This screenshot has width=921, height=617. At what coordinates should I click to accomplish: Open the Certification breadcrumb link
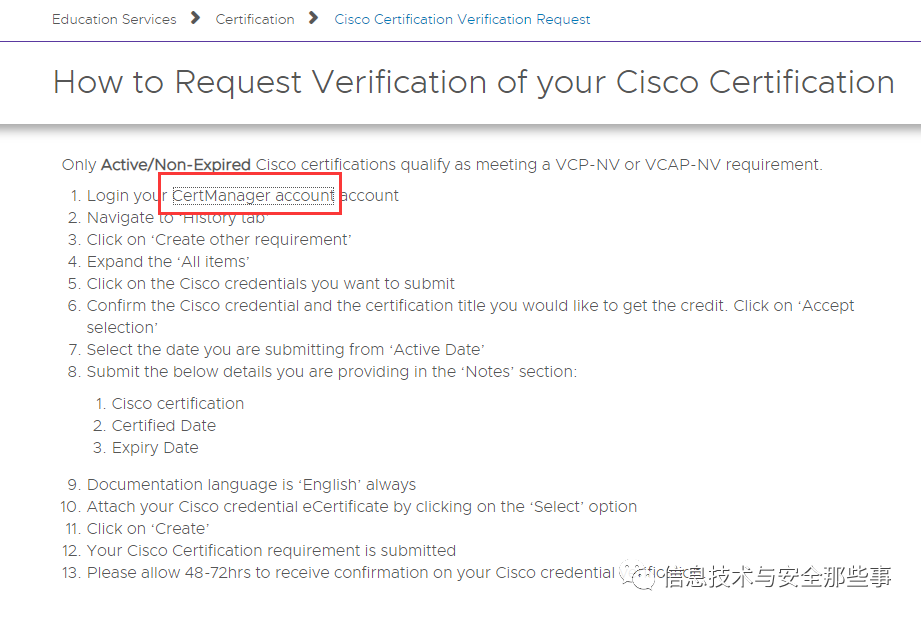coord(255,19)
